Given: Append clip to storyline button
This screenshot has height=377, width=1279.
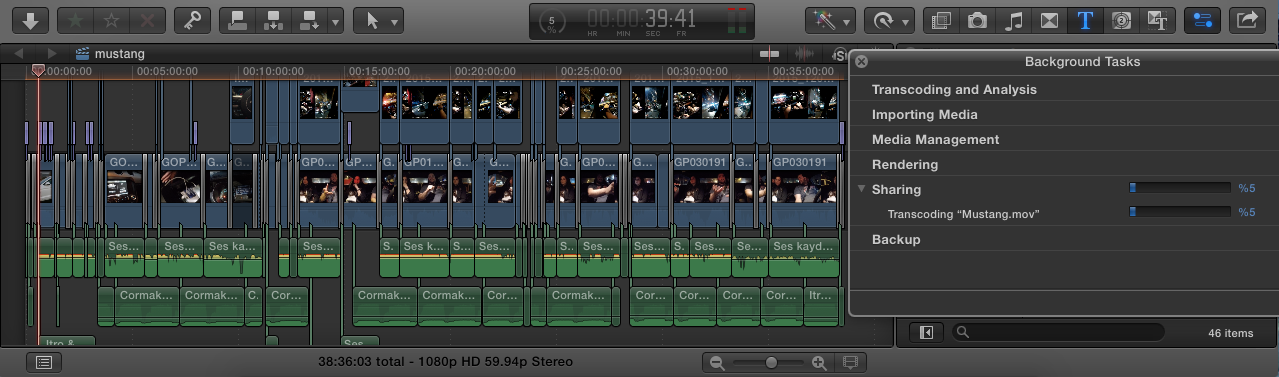Looking at the screenshot, I should pos(308,20).
